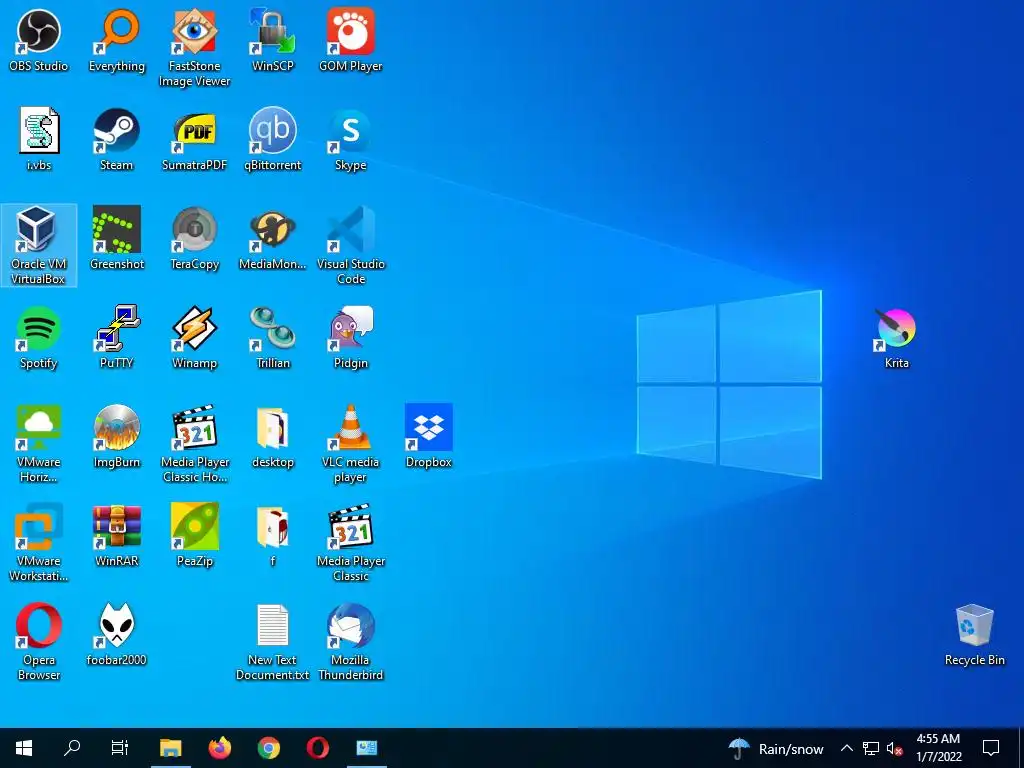
Task: Click the PeaZip shortcut
Action: 195,535
